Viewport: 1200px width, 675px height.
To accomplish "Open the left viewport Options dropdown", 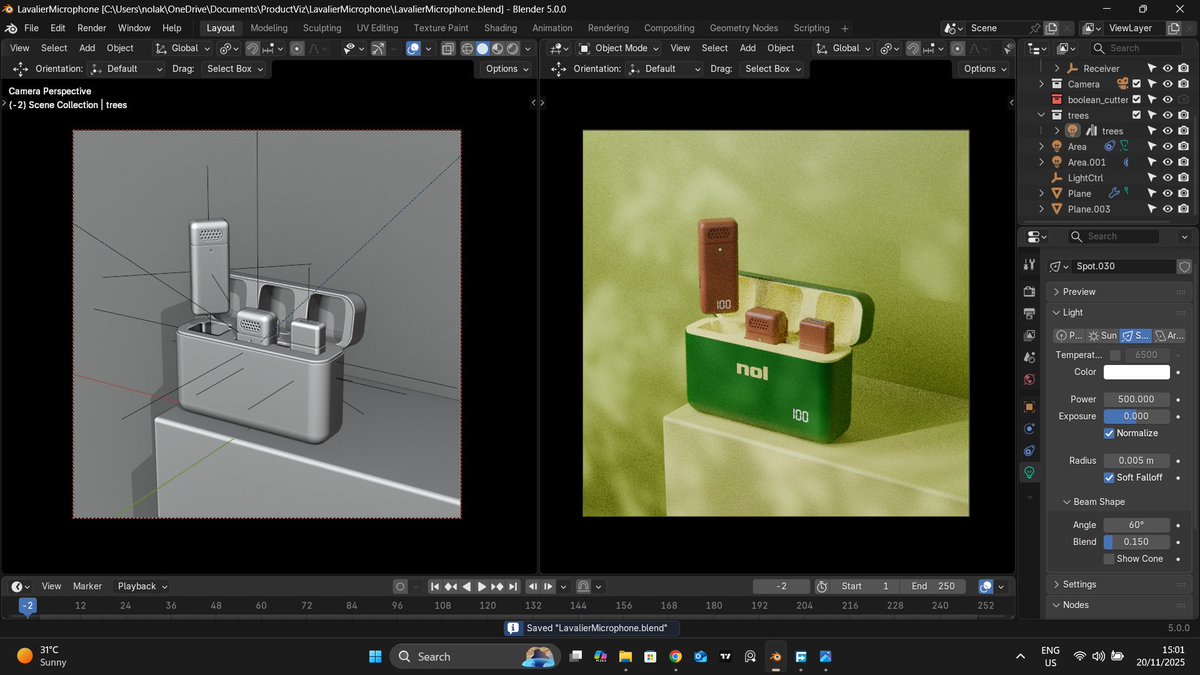I will tap(507, 69).
